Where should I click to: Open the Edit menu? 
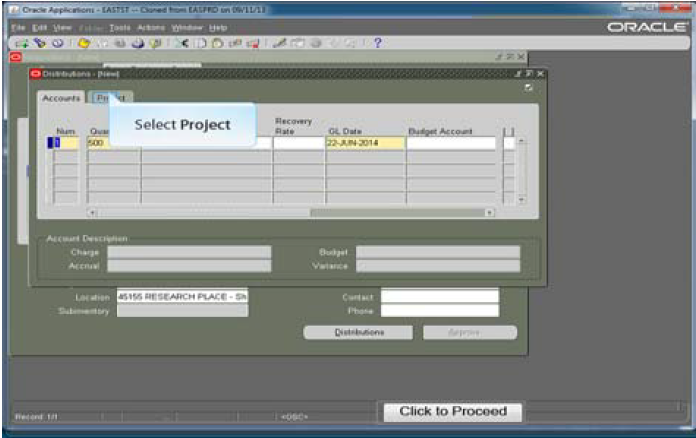[x=39, y=28]
